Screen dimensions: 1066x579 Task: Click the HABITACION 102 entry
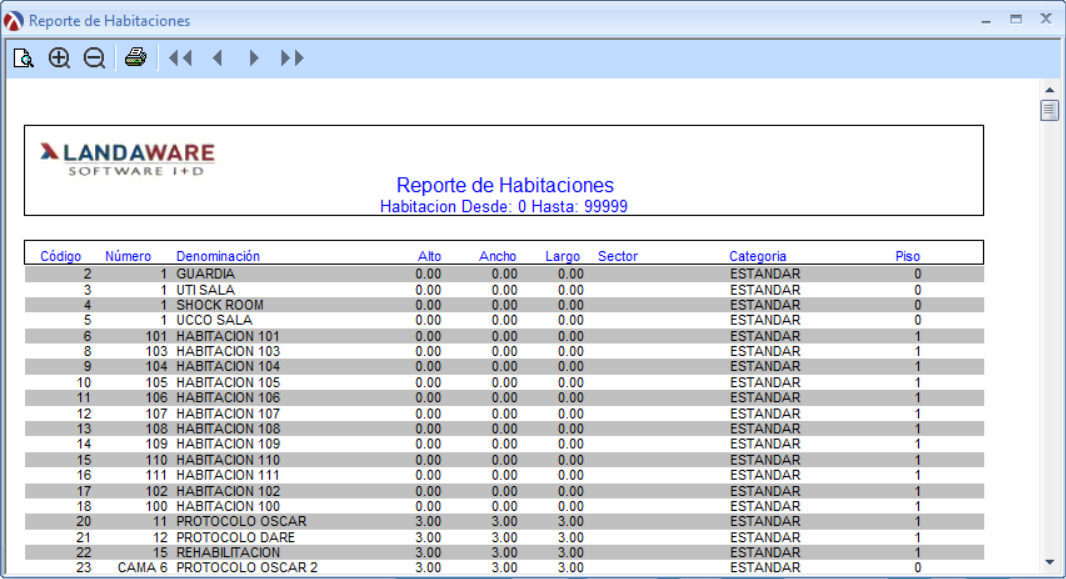point(228,491)
